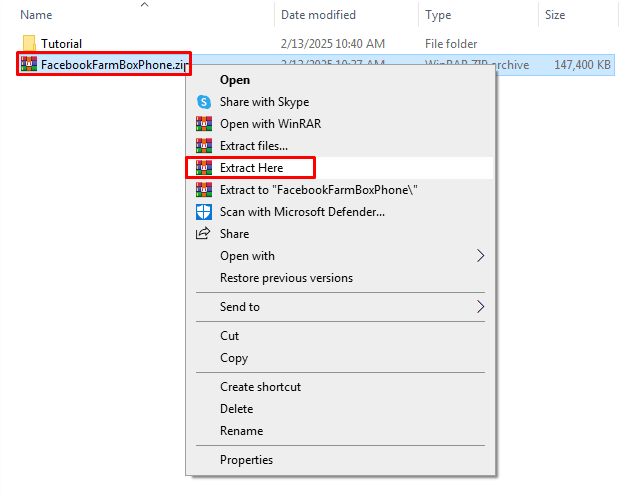Choose Rename from the context menu
Image resolution: width=629 pixels, height=495 pixels.
point(241,431)
